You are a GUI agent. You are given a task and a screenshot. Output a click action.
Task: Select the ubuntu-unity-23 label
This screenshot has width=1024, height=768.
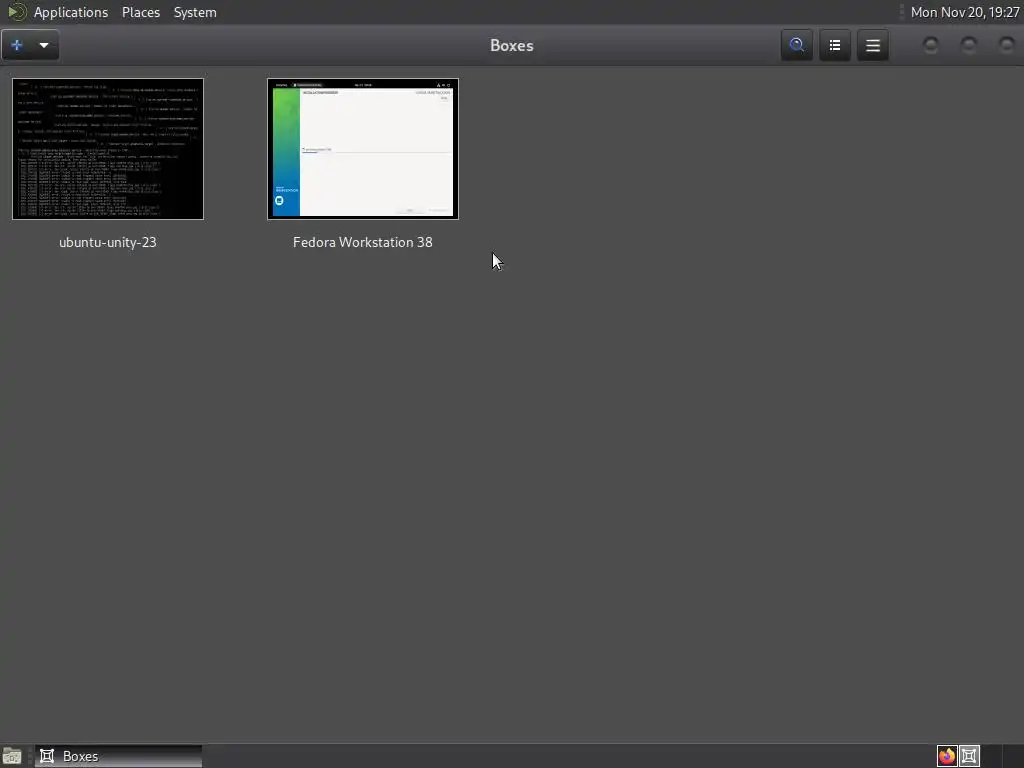click(x=108, y=242)
